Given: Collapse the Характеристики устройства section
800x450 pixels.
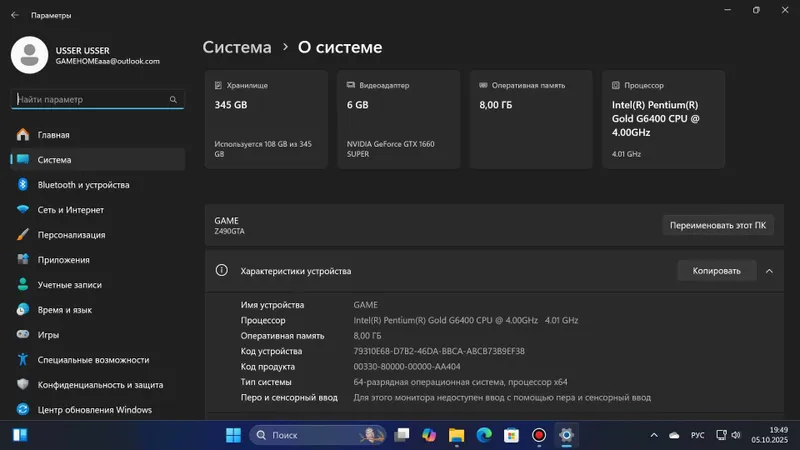Looking at the screenshot, I should 769,271.
